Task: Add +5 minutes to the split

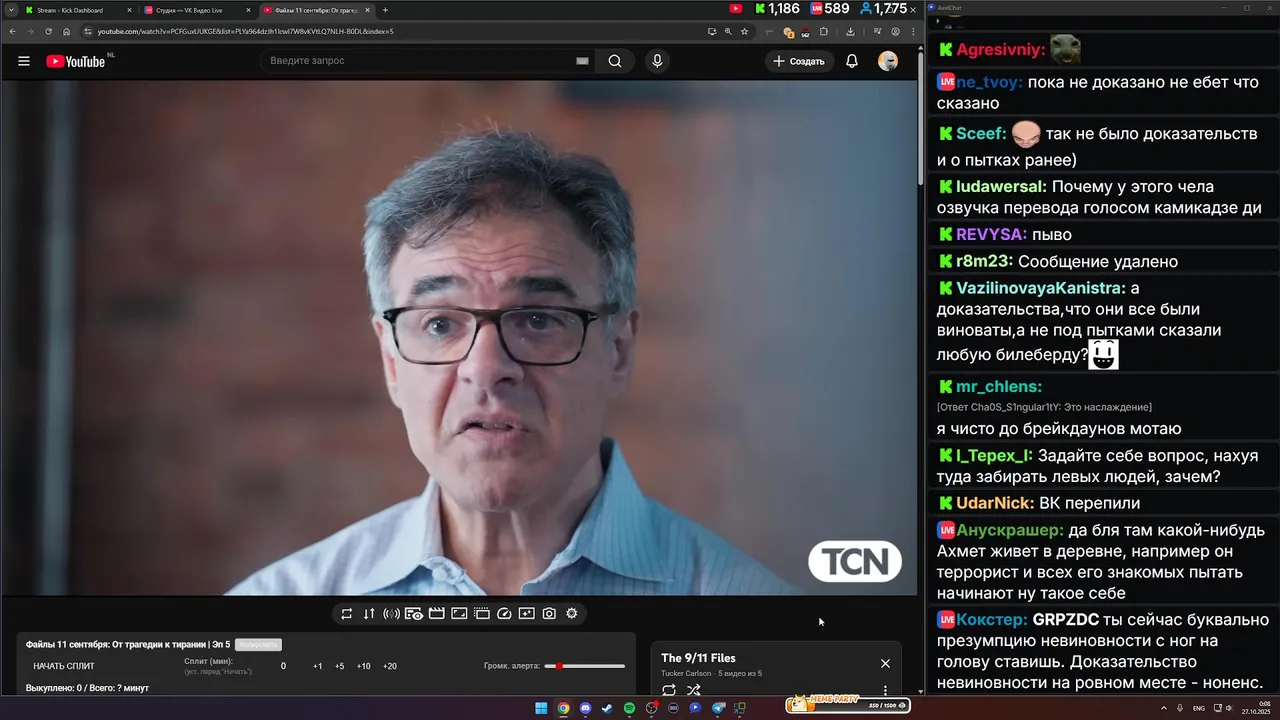Action: [x=340, y=666]
